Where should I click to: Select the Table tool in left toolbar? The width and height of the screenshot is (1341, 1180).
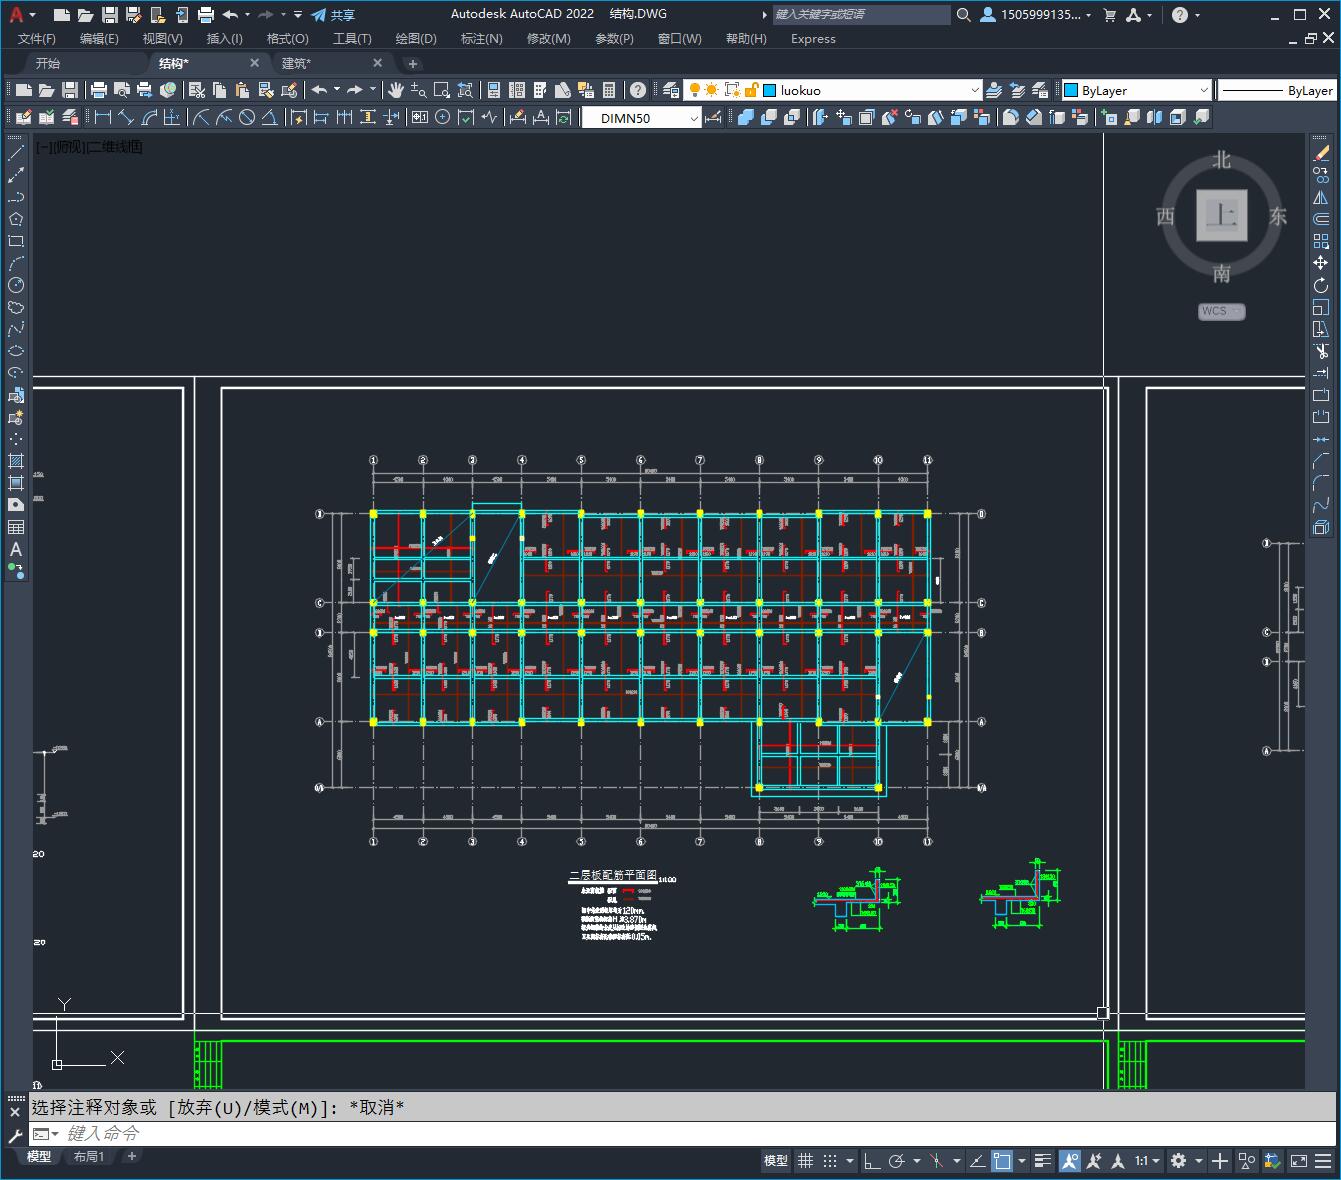point(16,527)
